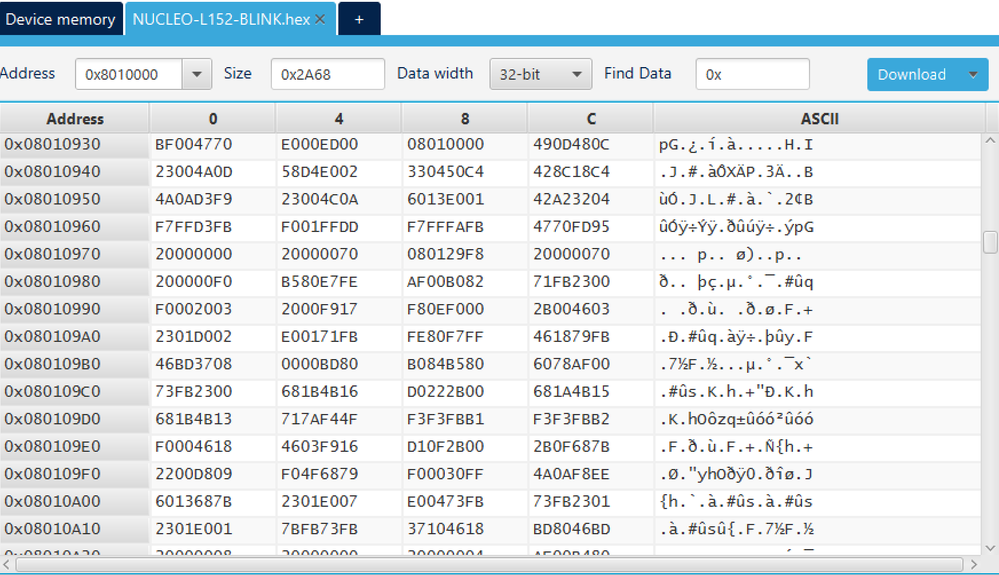The image size is (999, 575).
Task: Expand the Download button arrow menu
Action: pos(972,74)
